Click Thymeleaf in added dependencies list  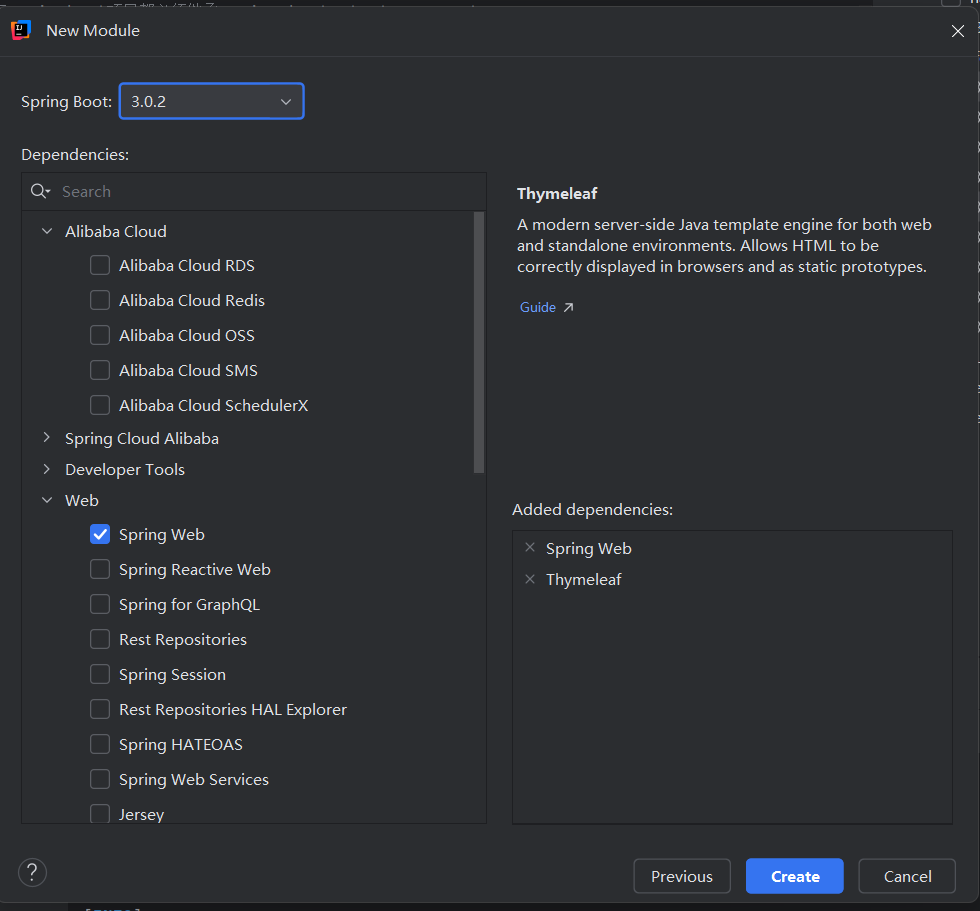(x=584, y=580)
